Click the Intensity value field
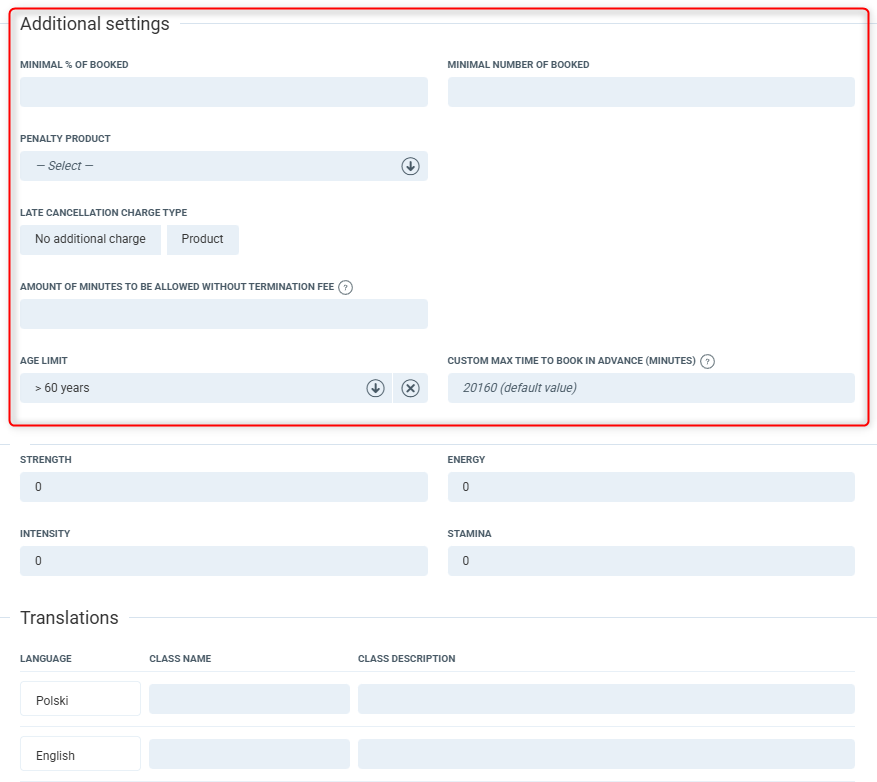 tap(223, 561)
